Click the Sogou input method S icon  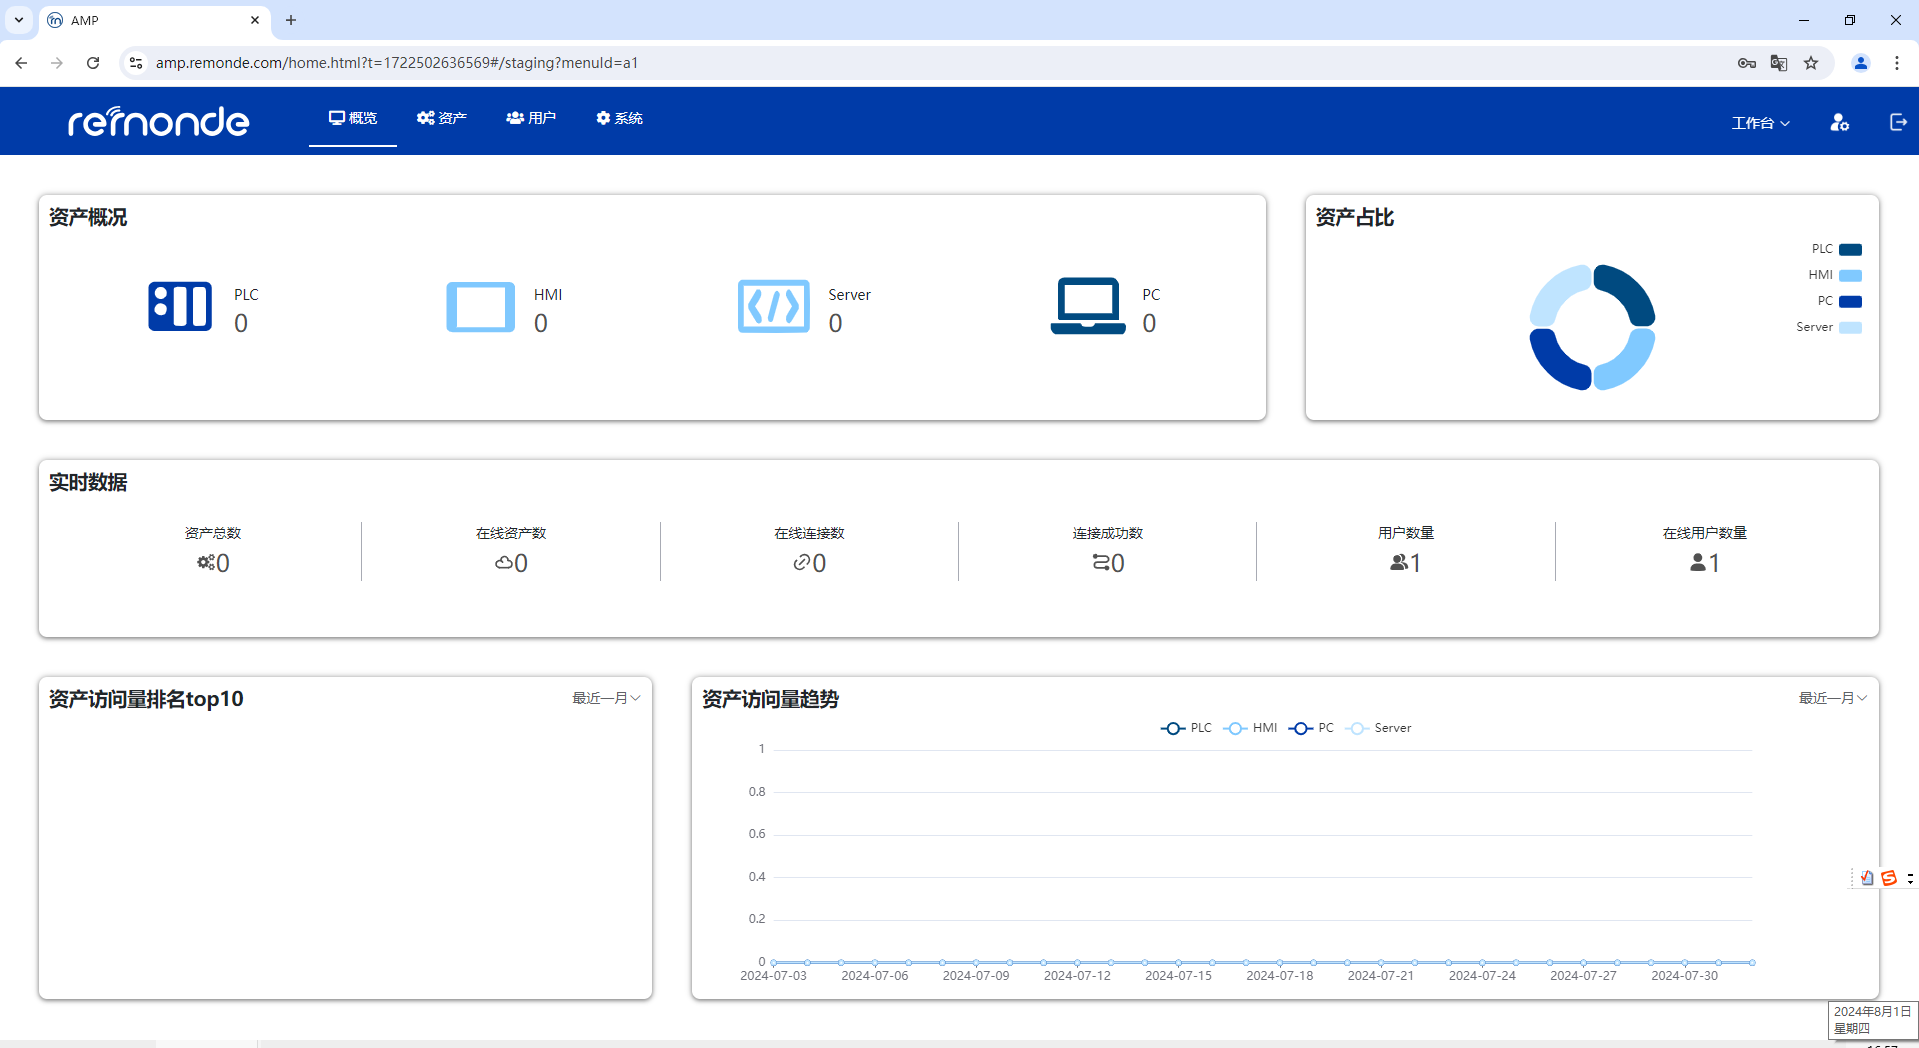pos(1889,878)
